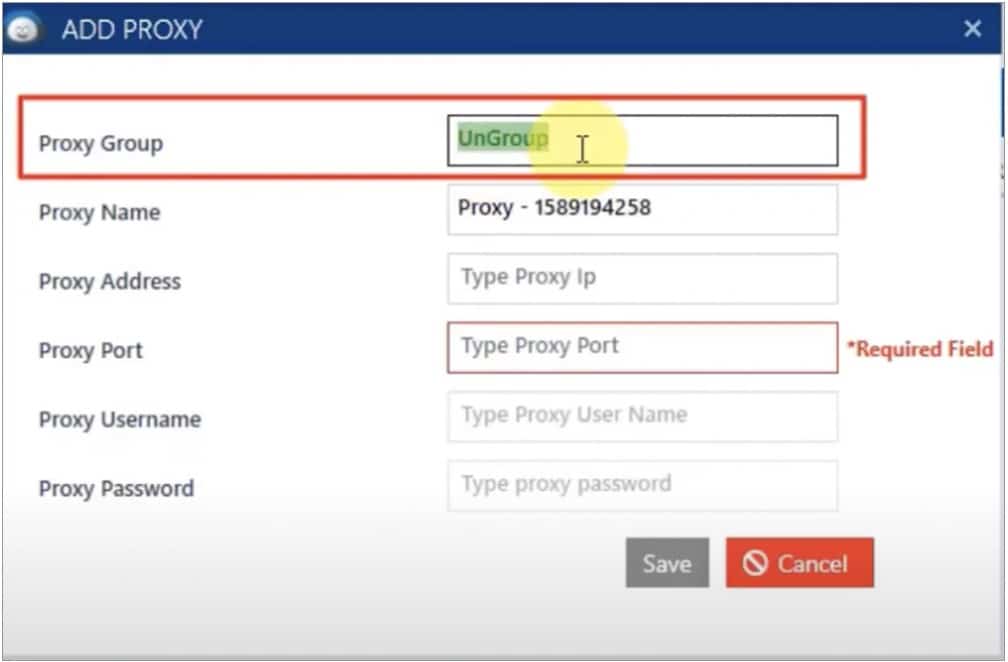Save the new proxy
This screenshot has width=1008, height=662.
pyautogui.click(x=667, y=563)
